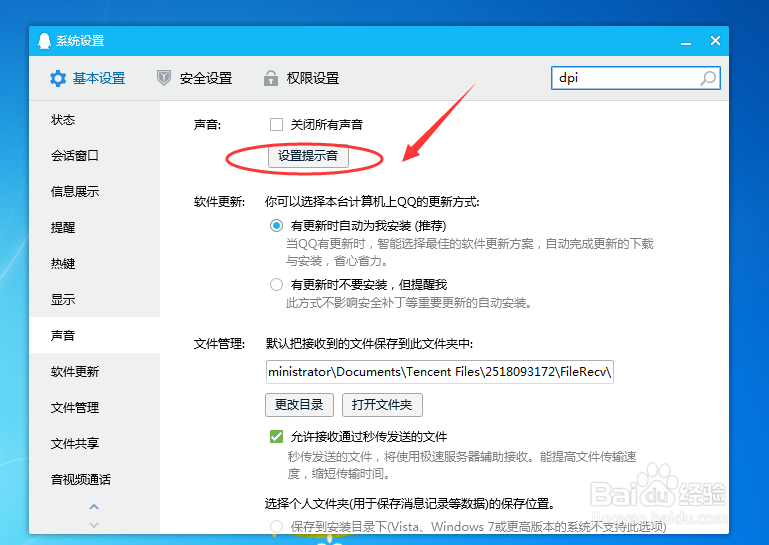This screenshot has width=769, height=545.
Task: Click the FileRecv folder path field
Action: point(439,372)
